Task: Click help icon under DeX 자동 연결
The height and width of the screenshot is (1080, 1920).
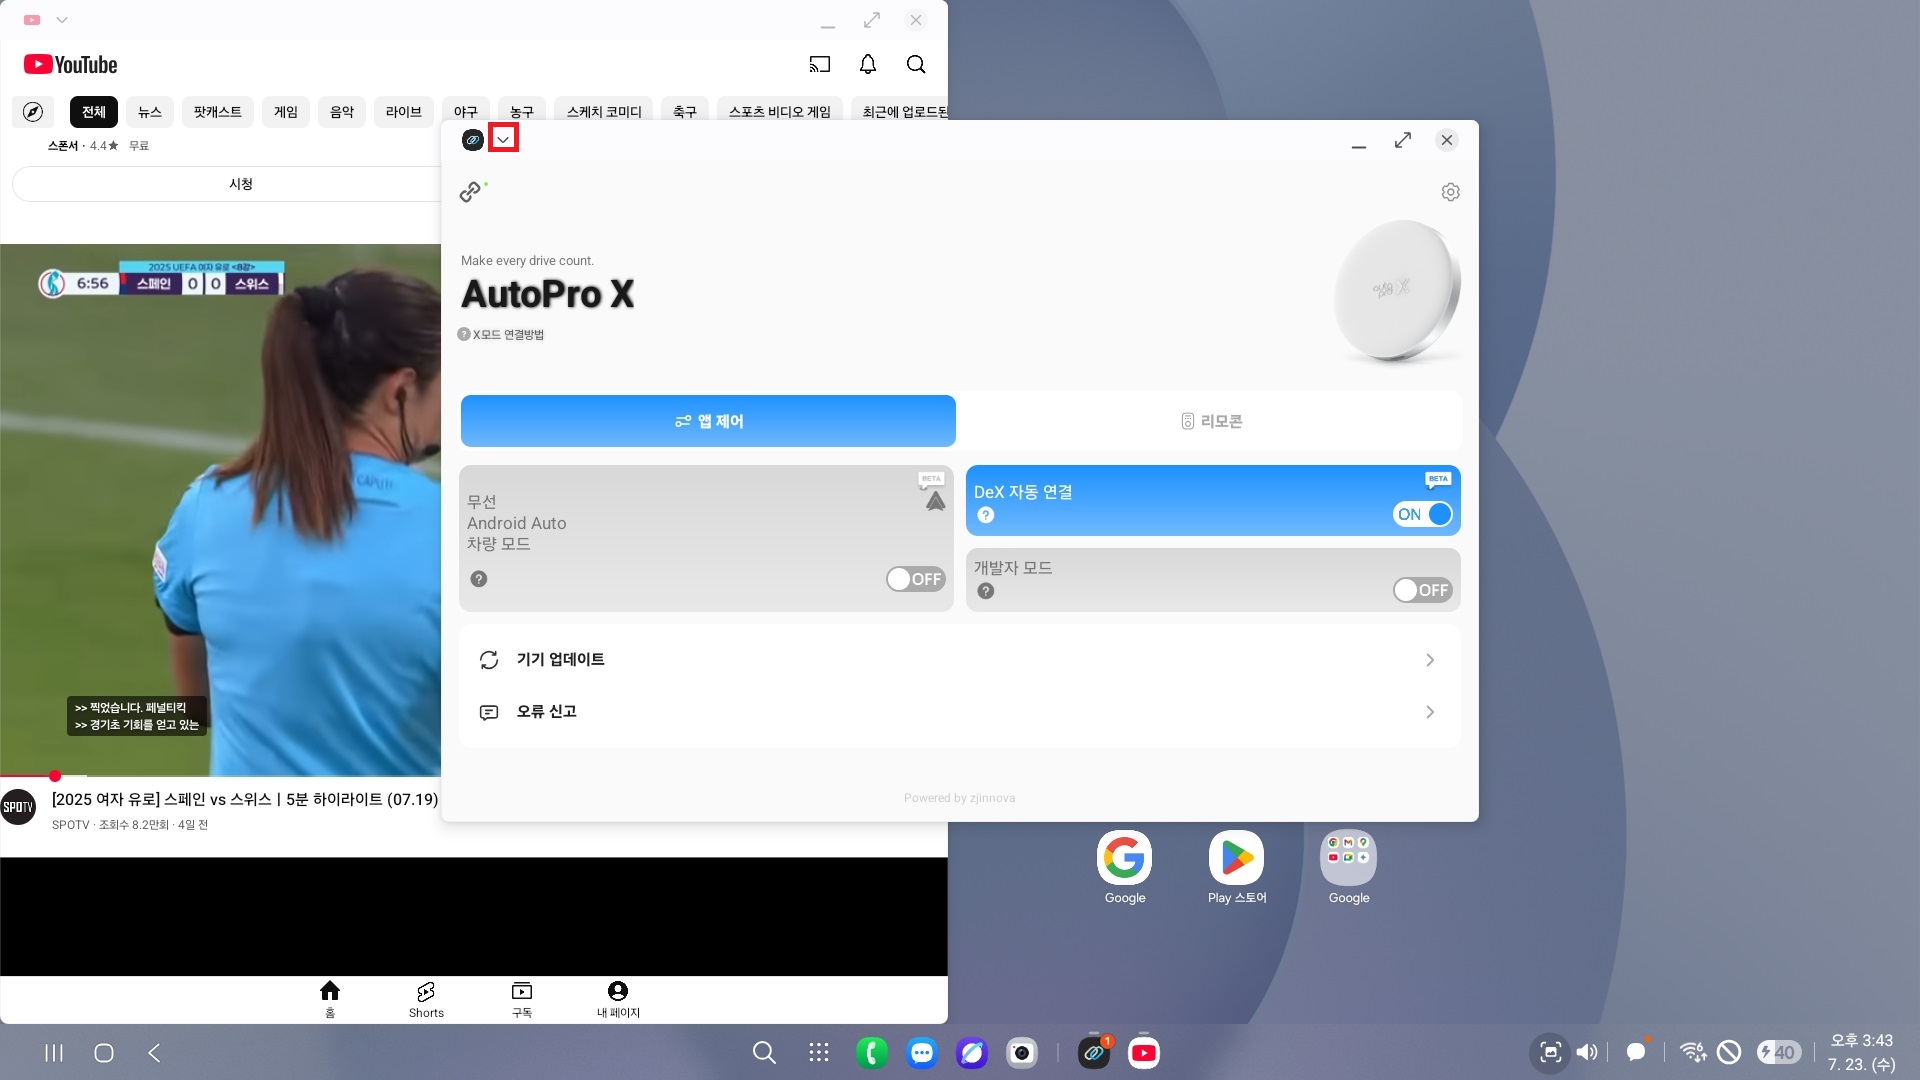Action: coord(986,515)
